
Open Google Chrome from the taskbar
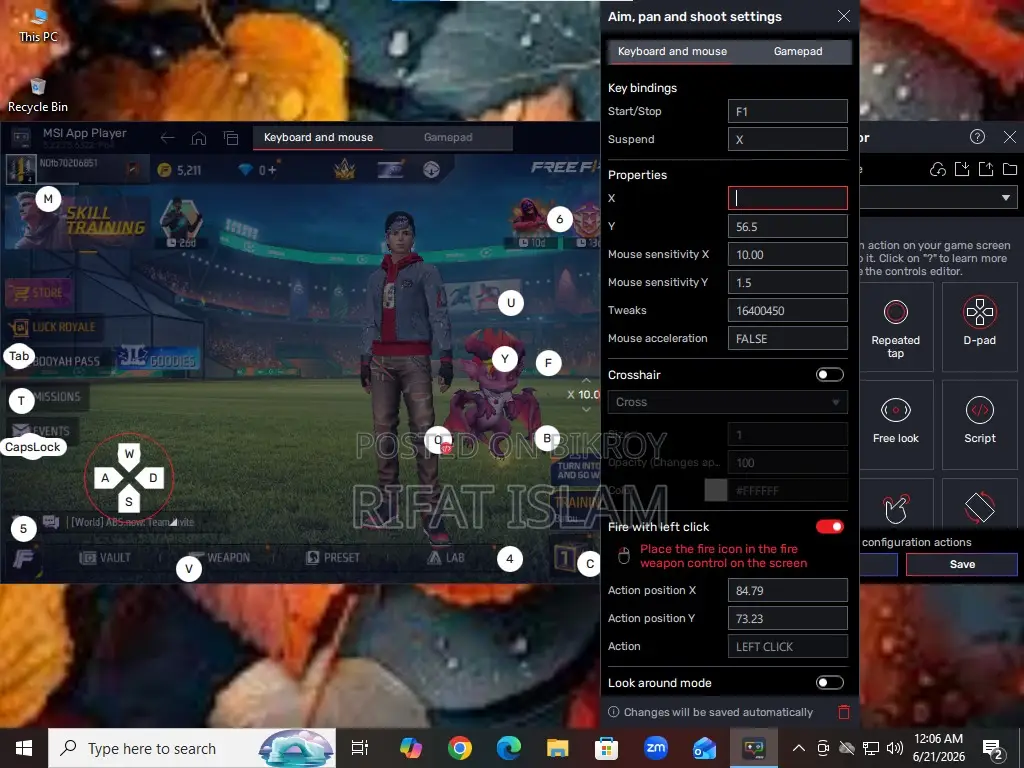460,748
